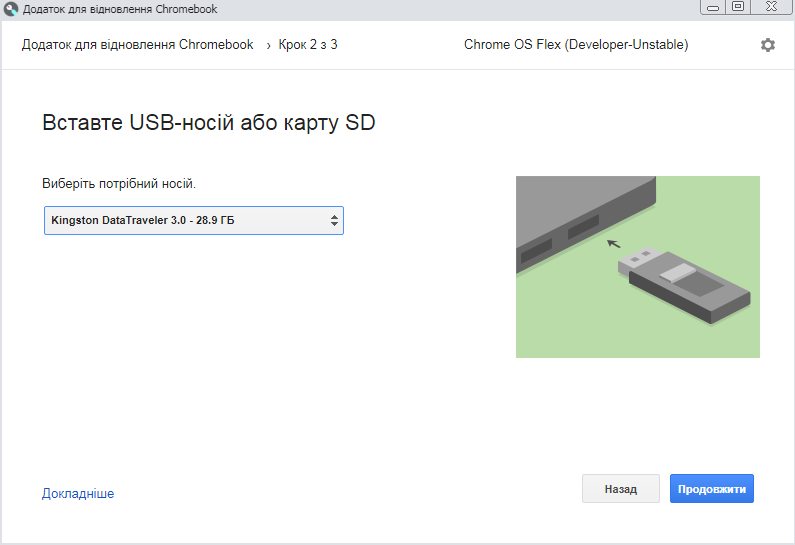Click the insertion arrow in the illustration
Viewport: 795px width, 545px height.
pyautogui.click(x=613, y=242)
